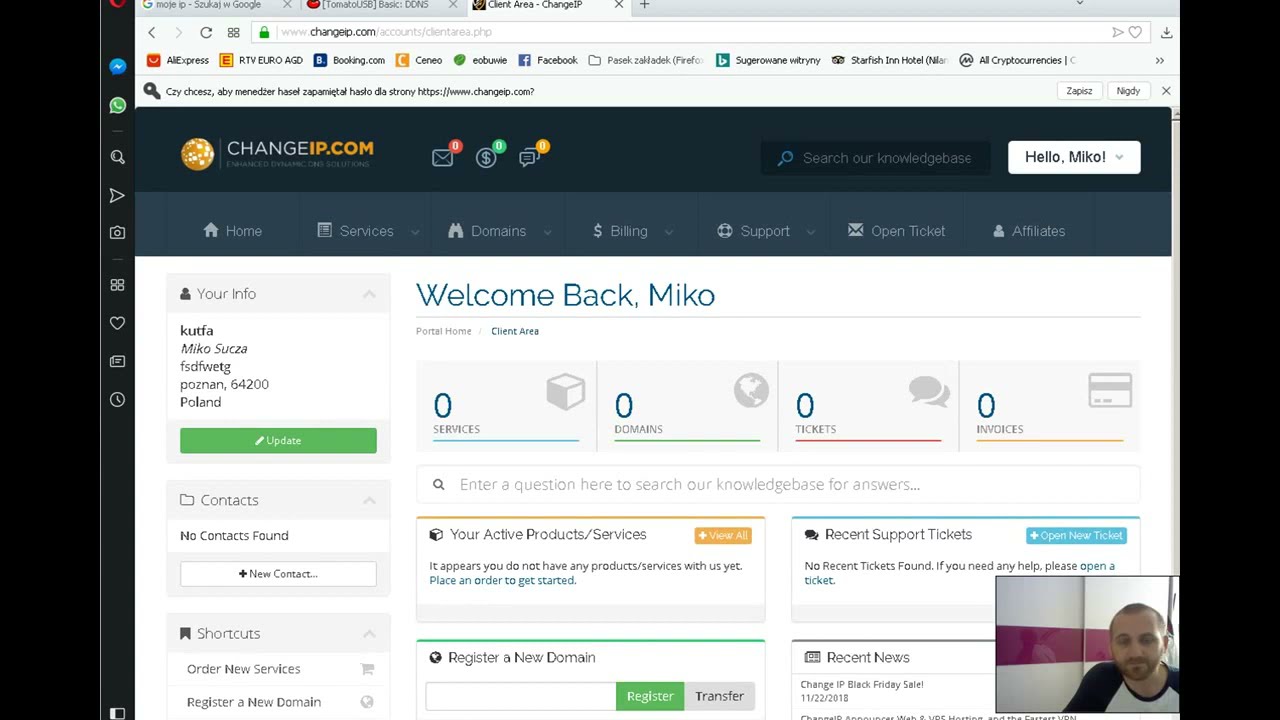Image resolution: width=1280 pixels, height=720 pixels.
Task: Open My Flow arrow icon in sidebar
Action: tap(117, 195)
